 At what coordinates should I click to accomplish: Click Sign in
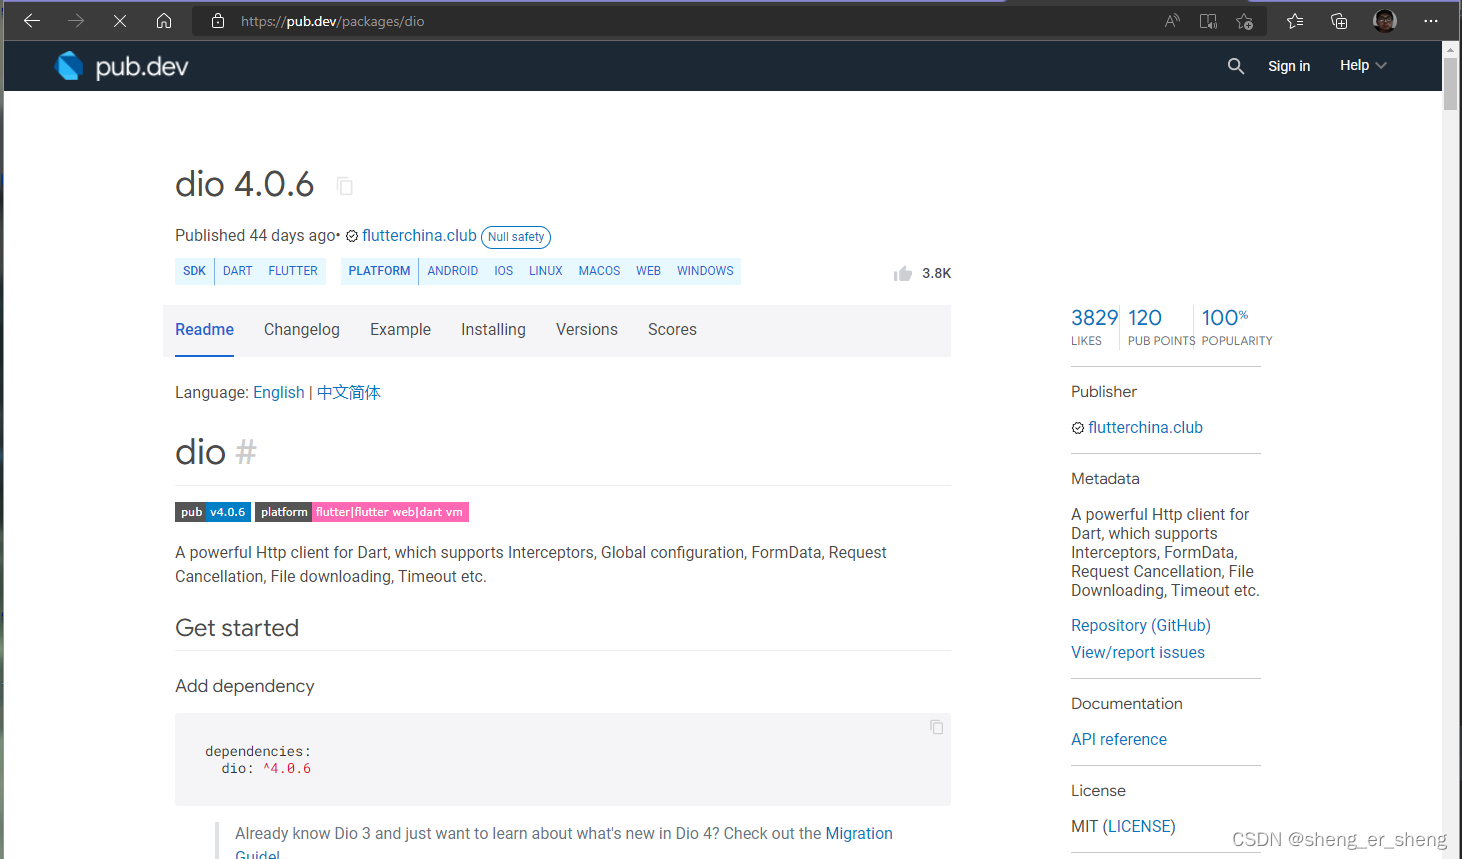click(1289, 66)
